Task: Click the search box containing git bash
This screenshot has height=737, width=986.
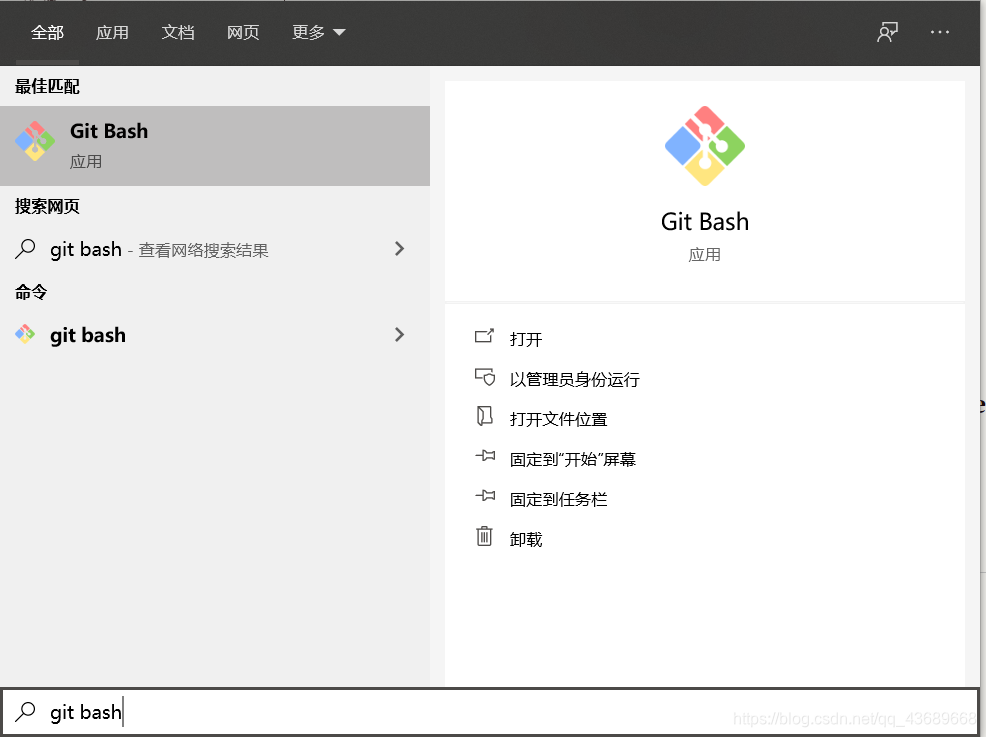Action: (x=490, y=712)
